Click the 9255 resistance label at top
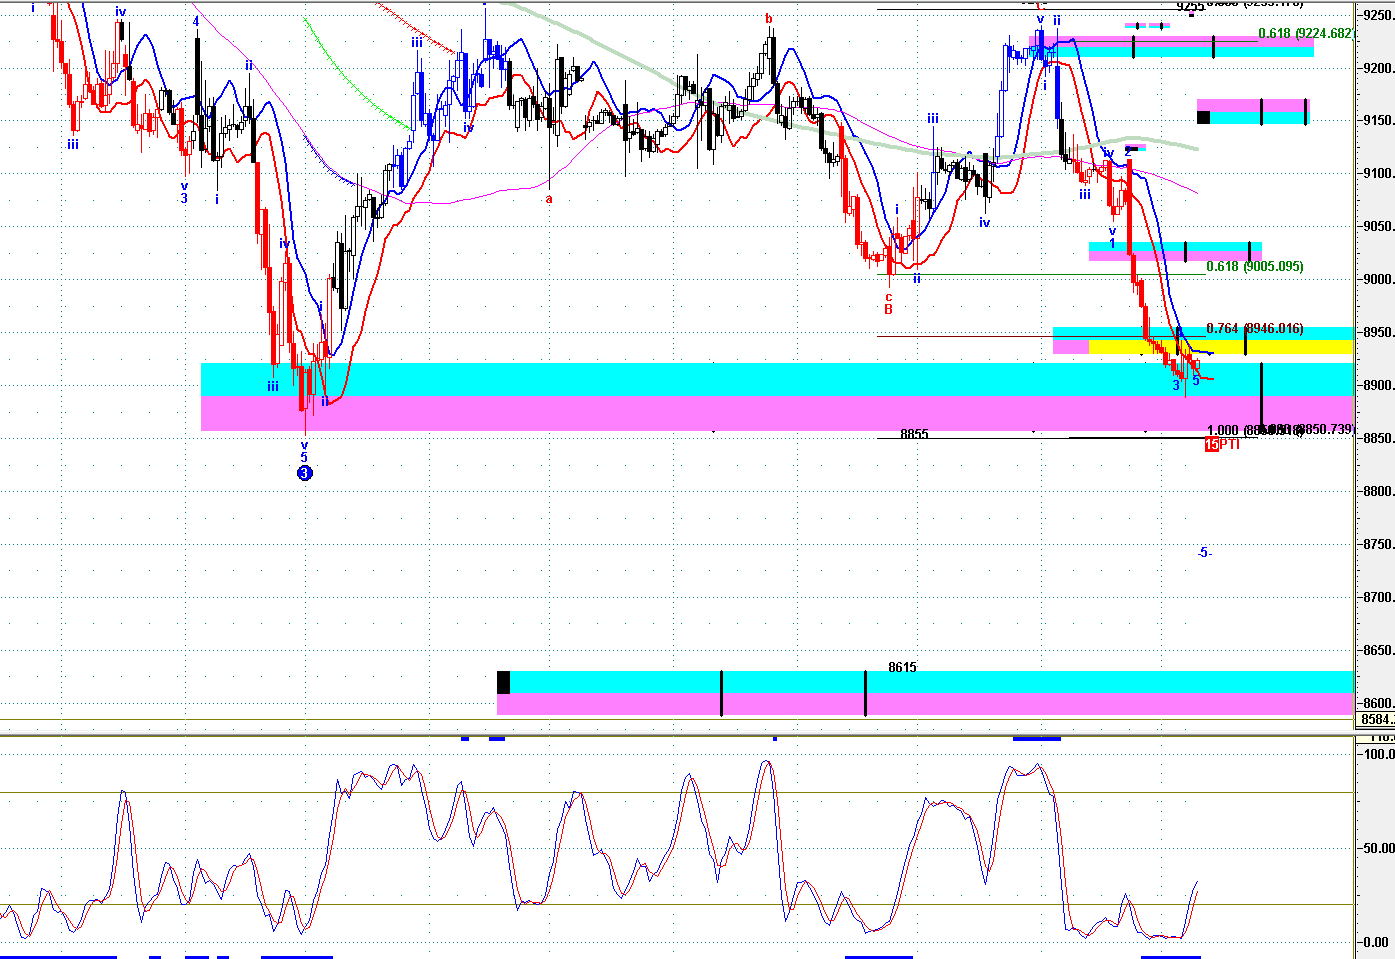The width and height of the screenshot is (1395, 959). [x=1190, y=7]
